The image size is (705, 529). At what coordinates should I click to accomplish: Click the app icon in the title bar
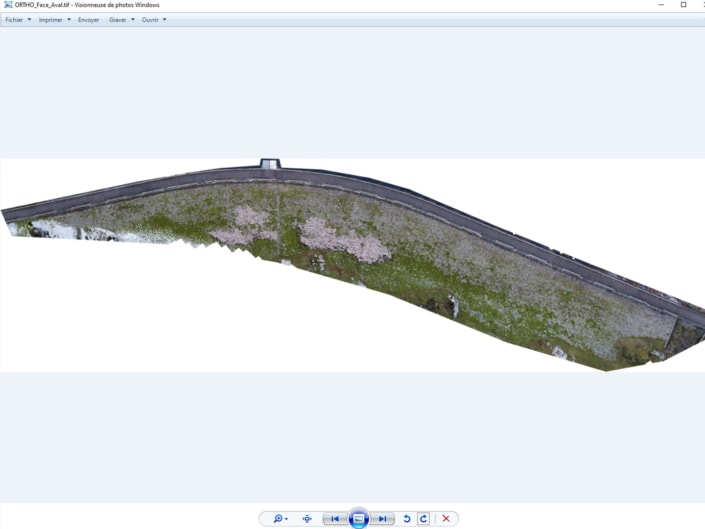coord(7,5)
